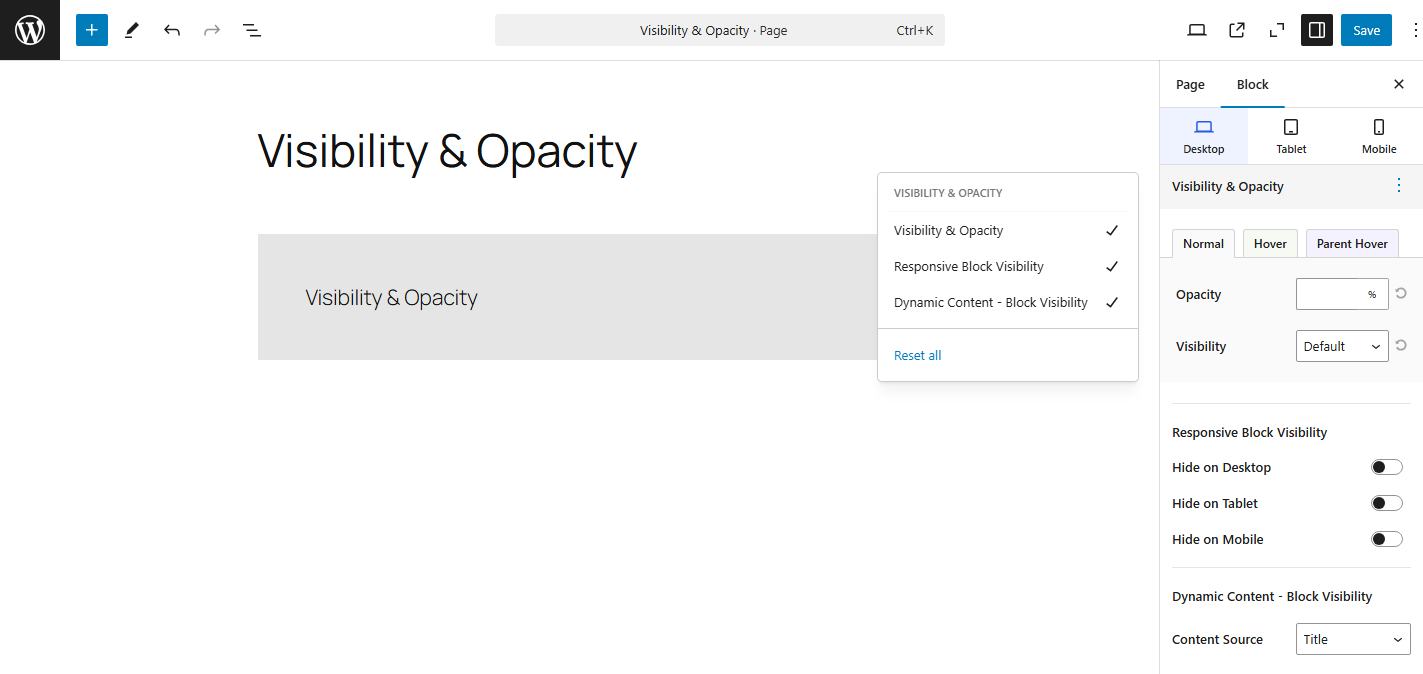
Task: Click the Reset all link
Action: pyautogui.click(x=917, y=355)
